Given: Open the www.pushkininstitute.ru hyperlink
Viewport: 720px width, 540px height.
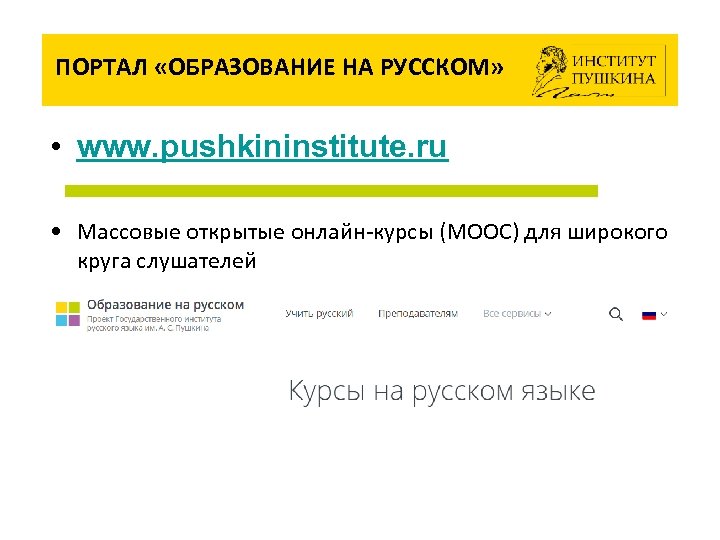Looking at the screenshot, I should 262,147.
